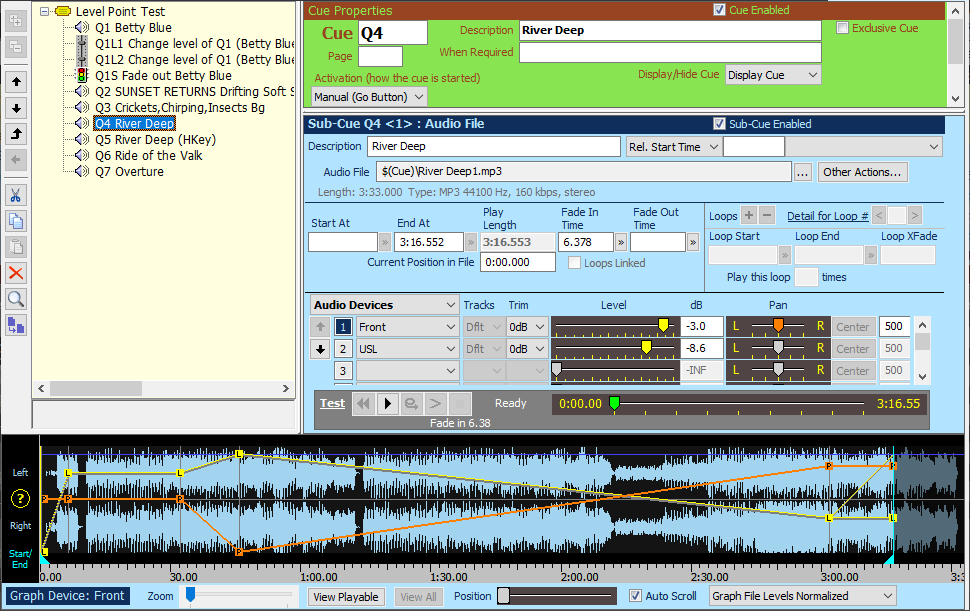
Task: Click the End At time field
Action: [x=428, y=242]
